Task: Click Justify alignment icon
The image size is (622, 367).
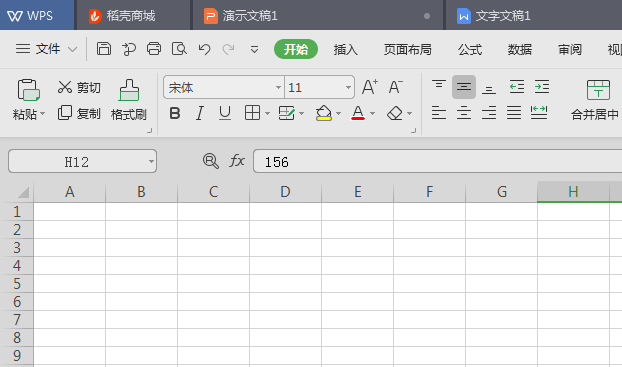Action: [x=514, y=113]
